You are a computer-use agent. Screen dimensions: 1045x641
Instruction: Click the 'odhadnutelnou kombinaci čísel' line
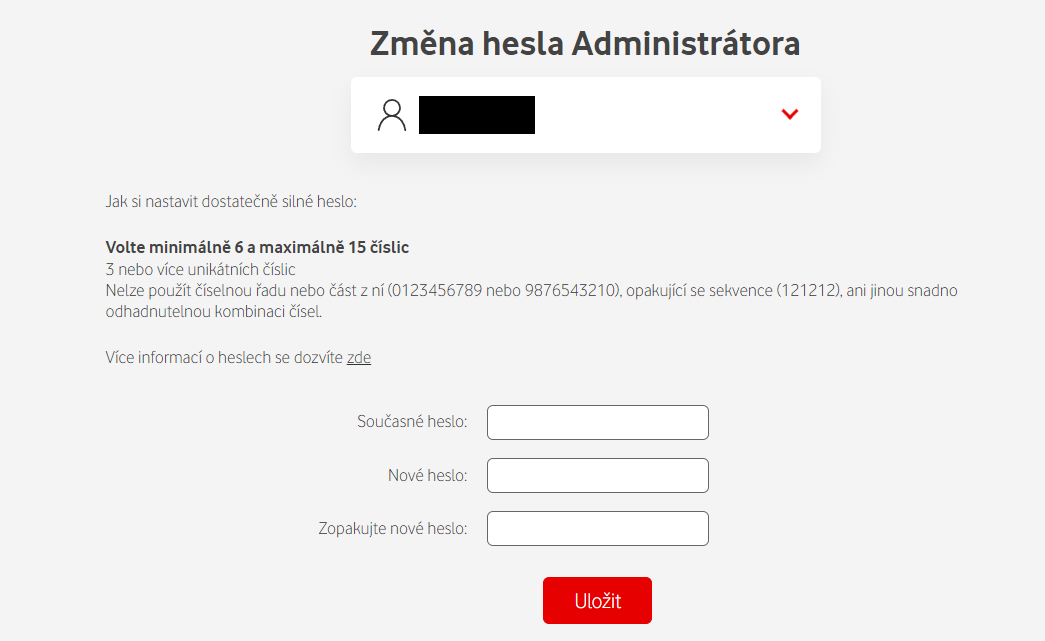tap(214, 311)
